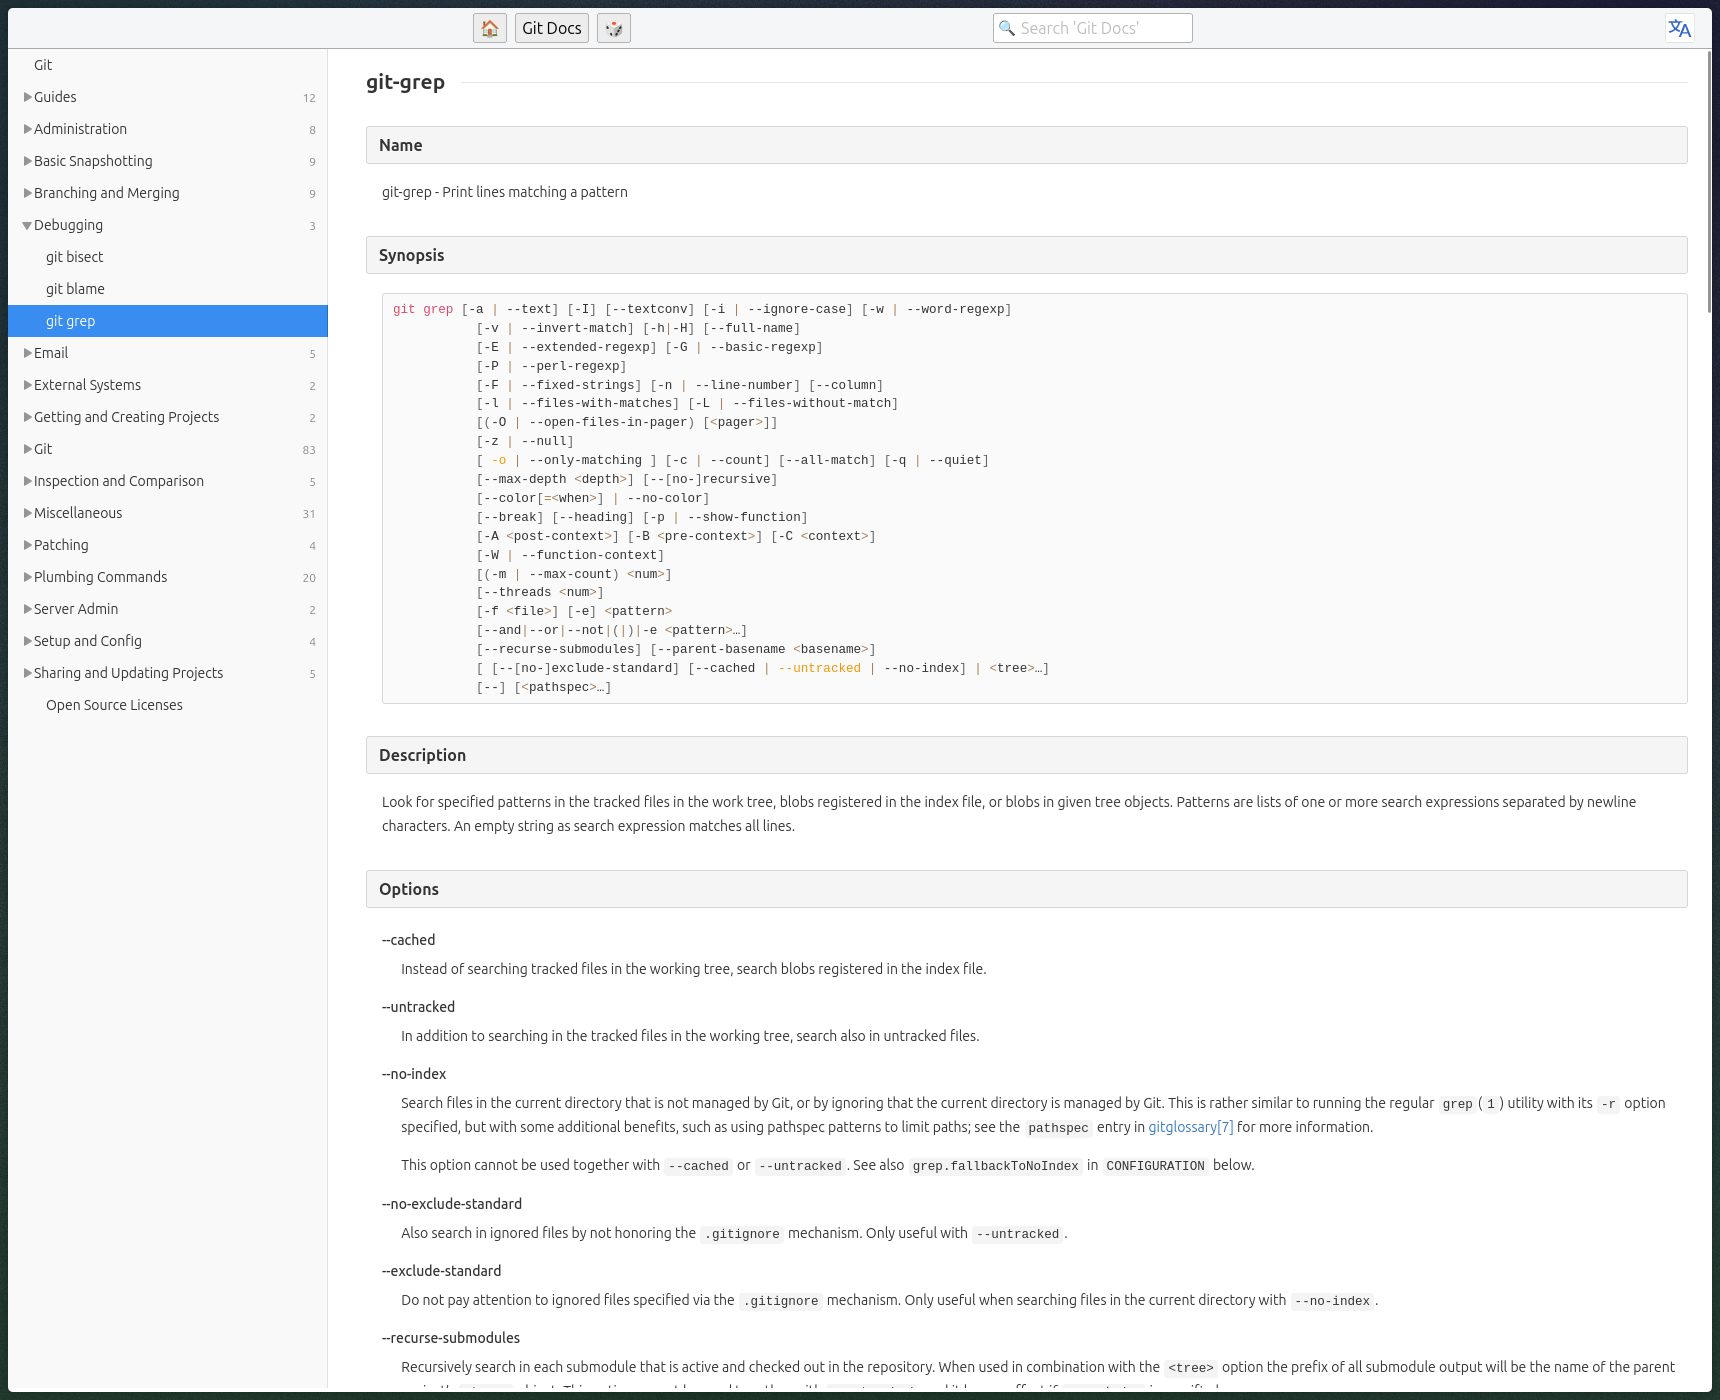Expand the Administration section arrow
Image resolution: width=1720 pixels, height=1400 pixels.
(x=28, y=129)
